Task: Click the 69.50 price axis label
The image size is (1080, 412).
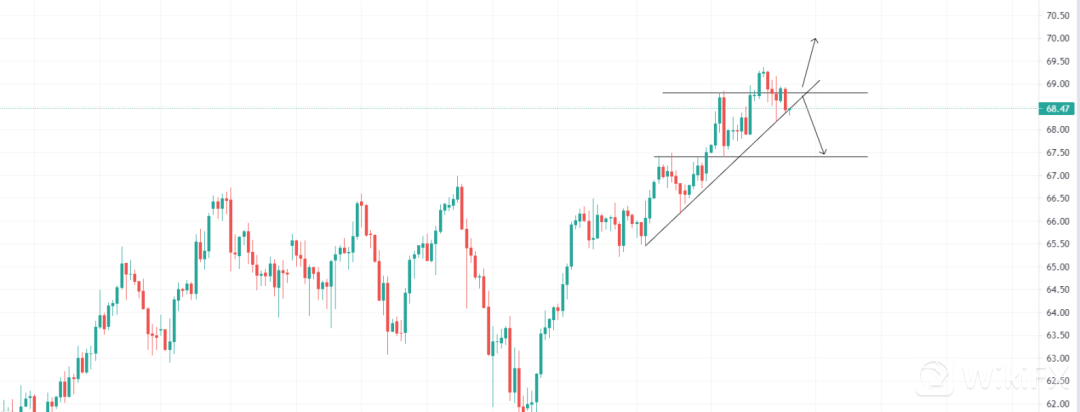Action: click(1059, 62)
